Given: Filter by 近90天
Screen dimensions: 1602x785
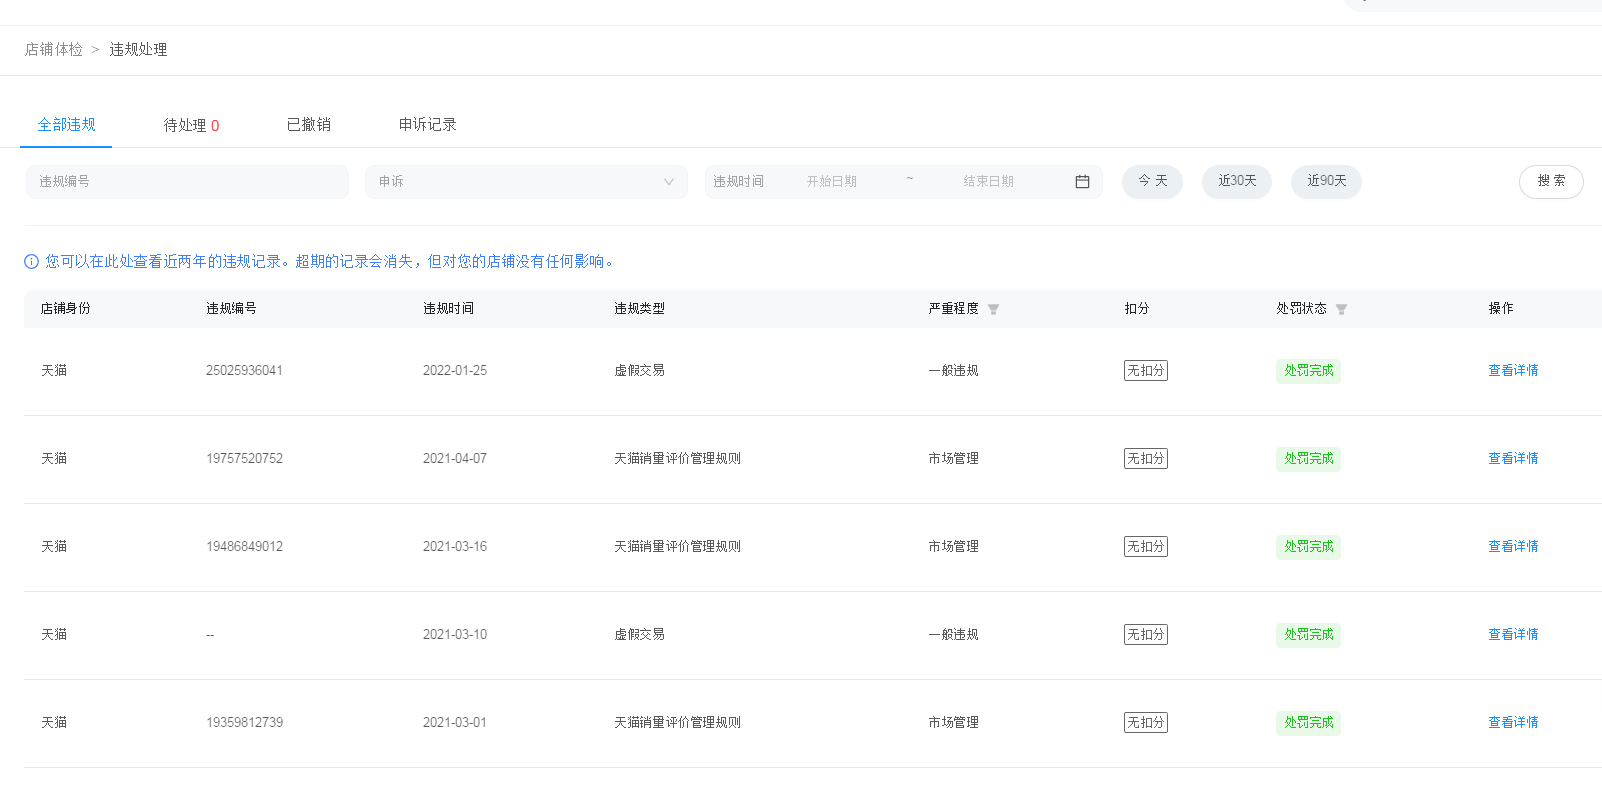Looking at the screenshot, I should pyautogui.click(x=1326, y=182).
